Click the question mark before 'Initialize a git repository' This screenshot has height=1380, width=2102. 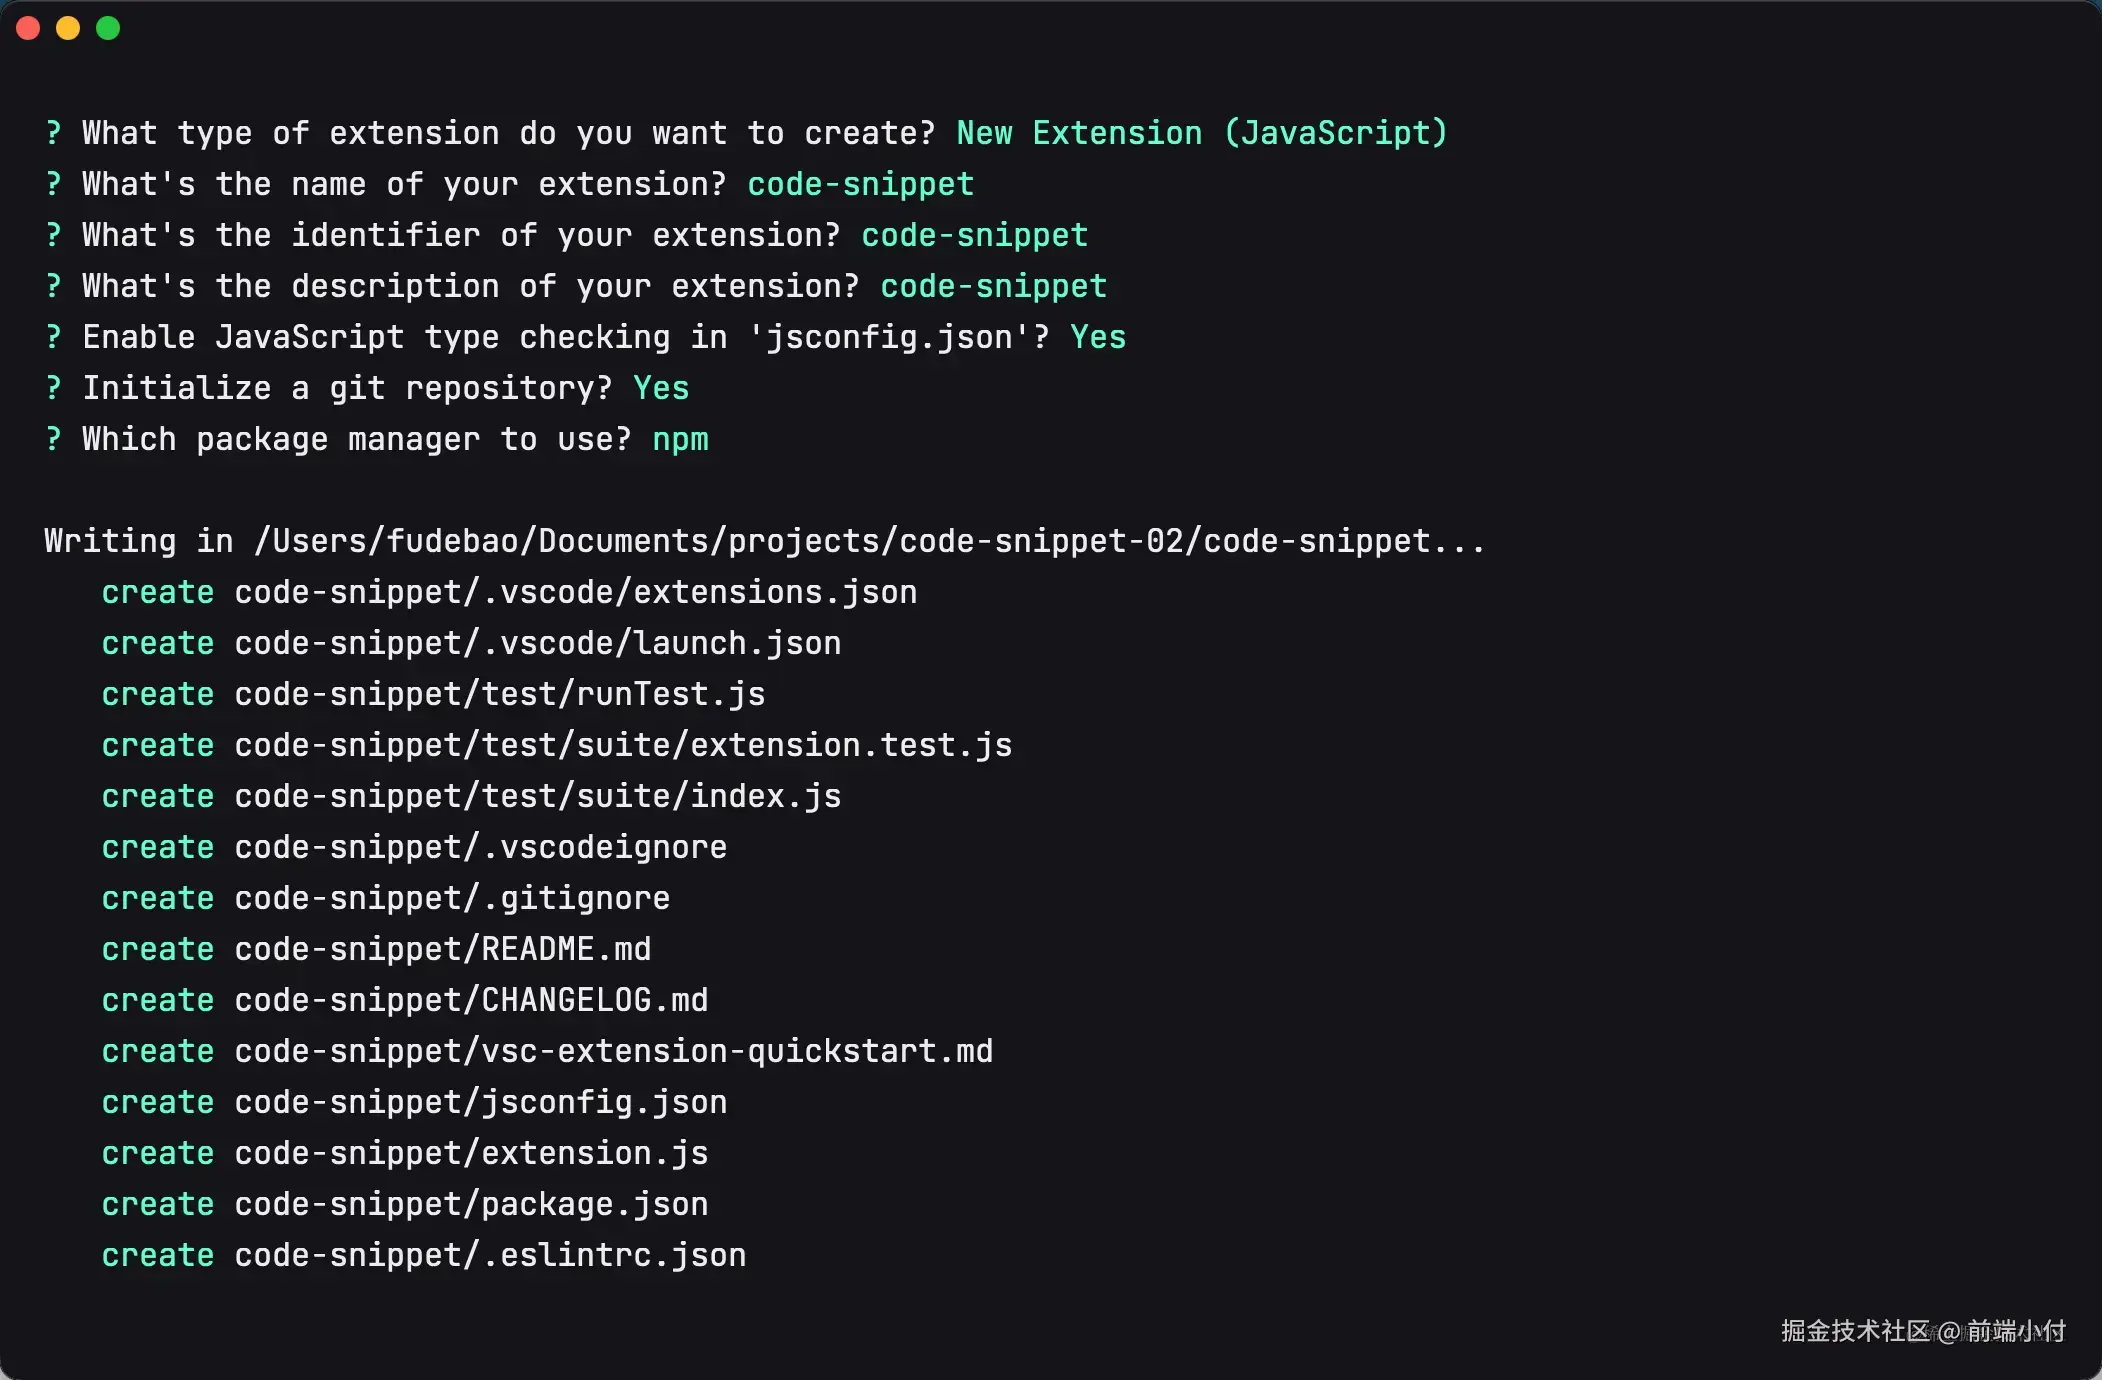coord(53,388)
